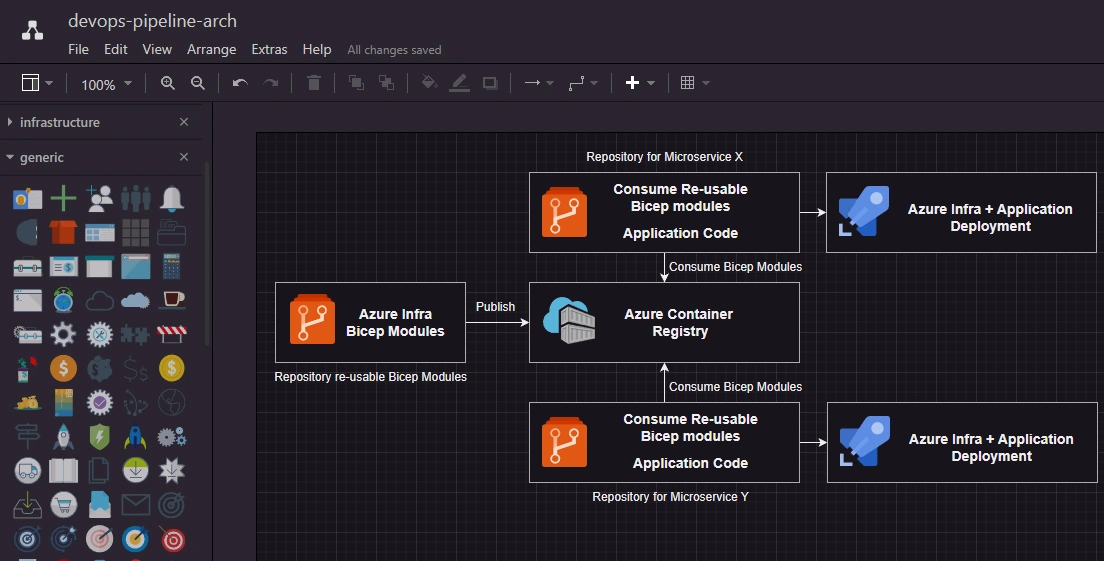
Task: Select the white filled cloud shape
Action: (135, 301)
